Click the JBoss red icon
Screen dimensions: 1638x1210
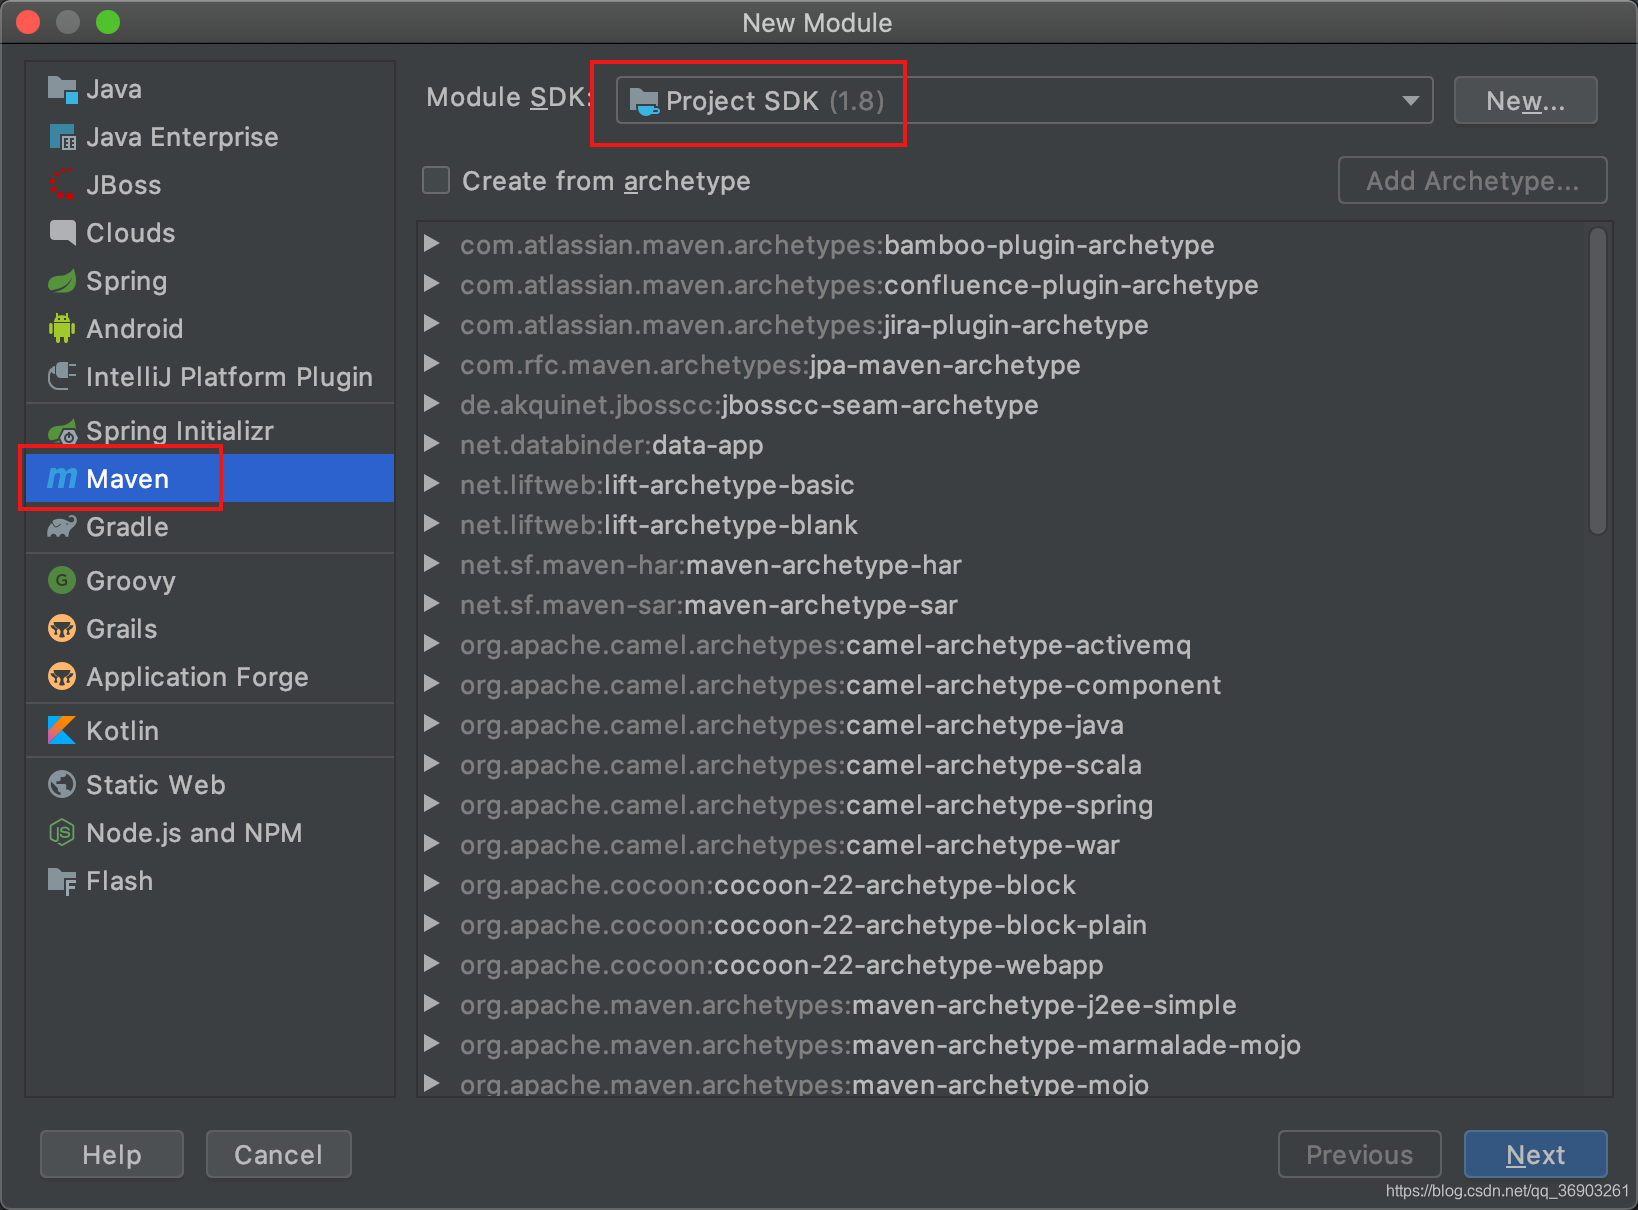(x=62, y=185)
